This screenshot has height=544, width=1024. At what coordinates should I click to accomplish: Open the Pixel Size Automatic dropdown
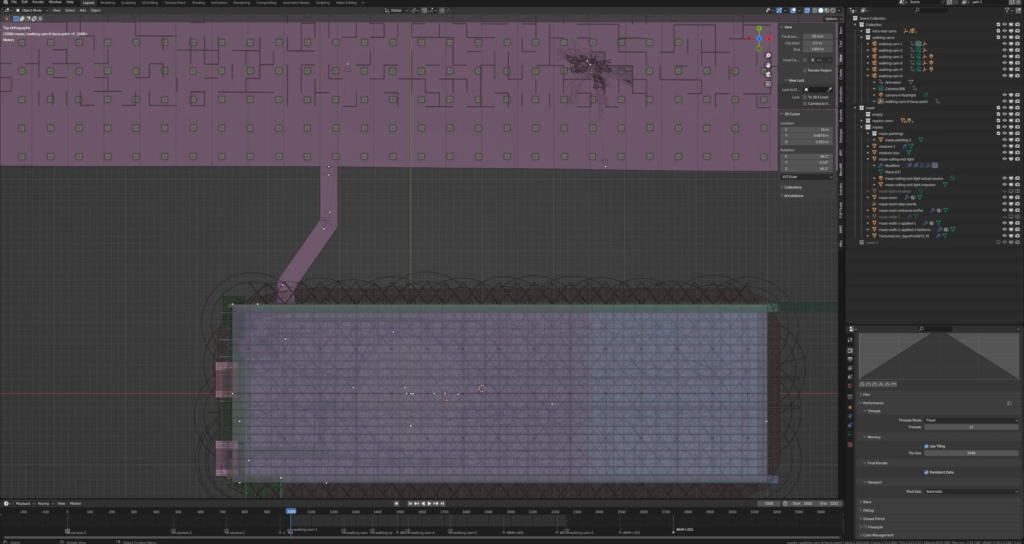point(970,491)
